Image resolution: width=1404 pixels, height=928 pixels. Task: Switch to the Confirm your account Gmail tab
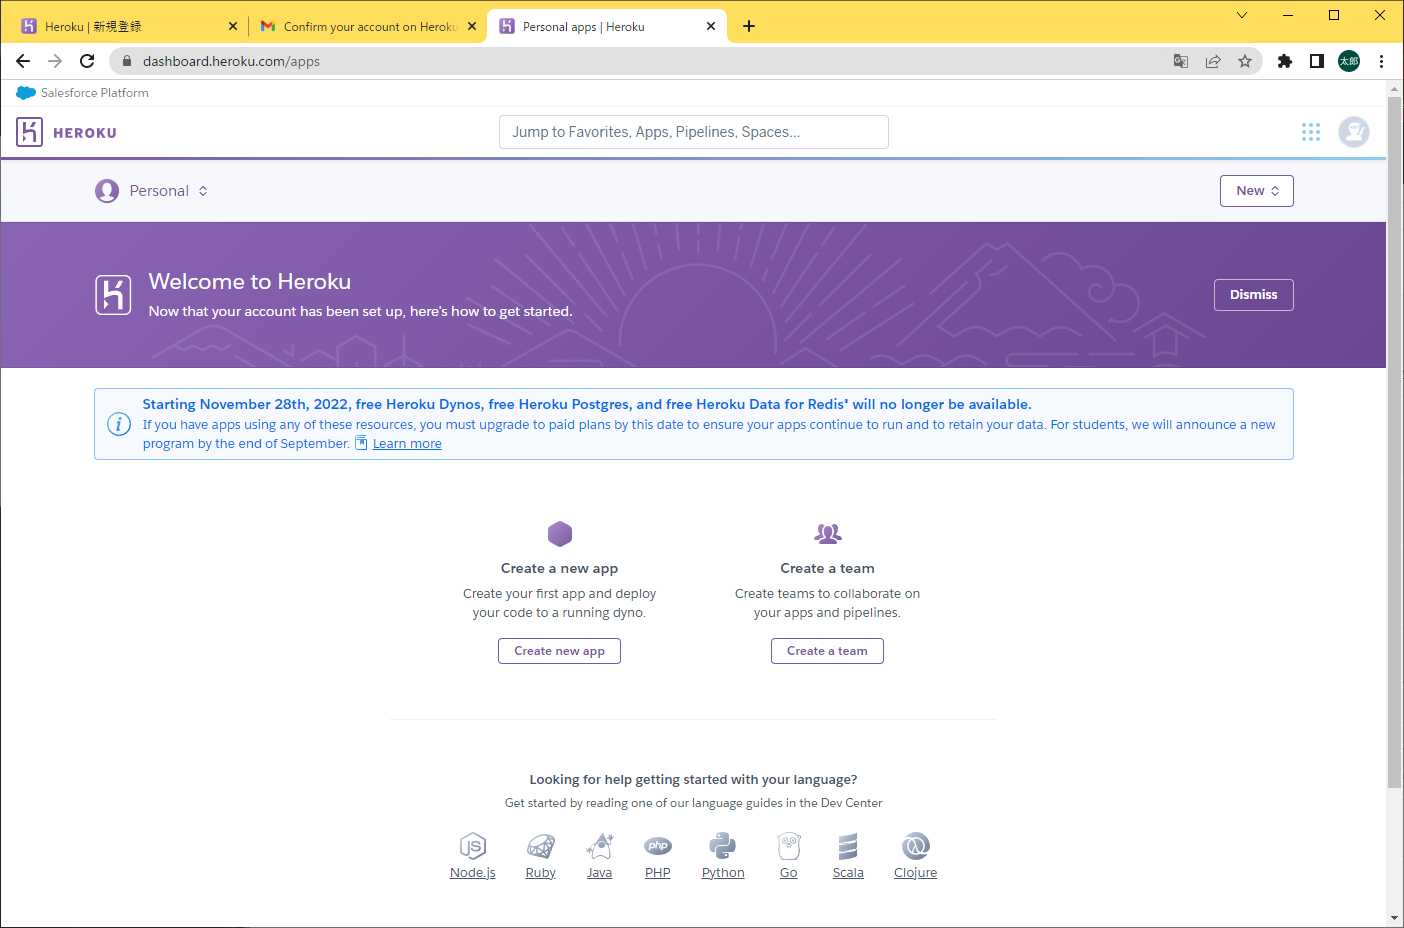366,27
